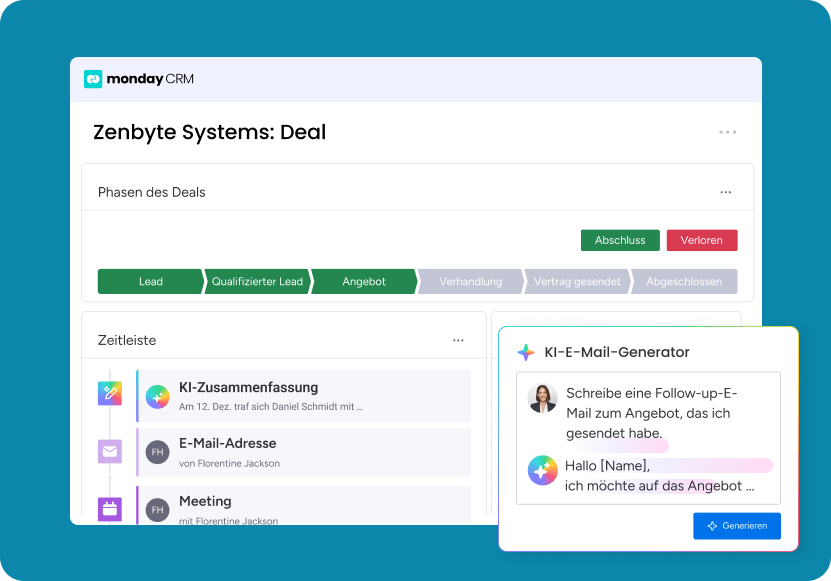Set deal stage to Verhandlung
This screenshot has height=581, width=831.
click(470, 281)
